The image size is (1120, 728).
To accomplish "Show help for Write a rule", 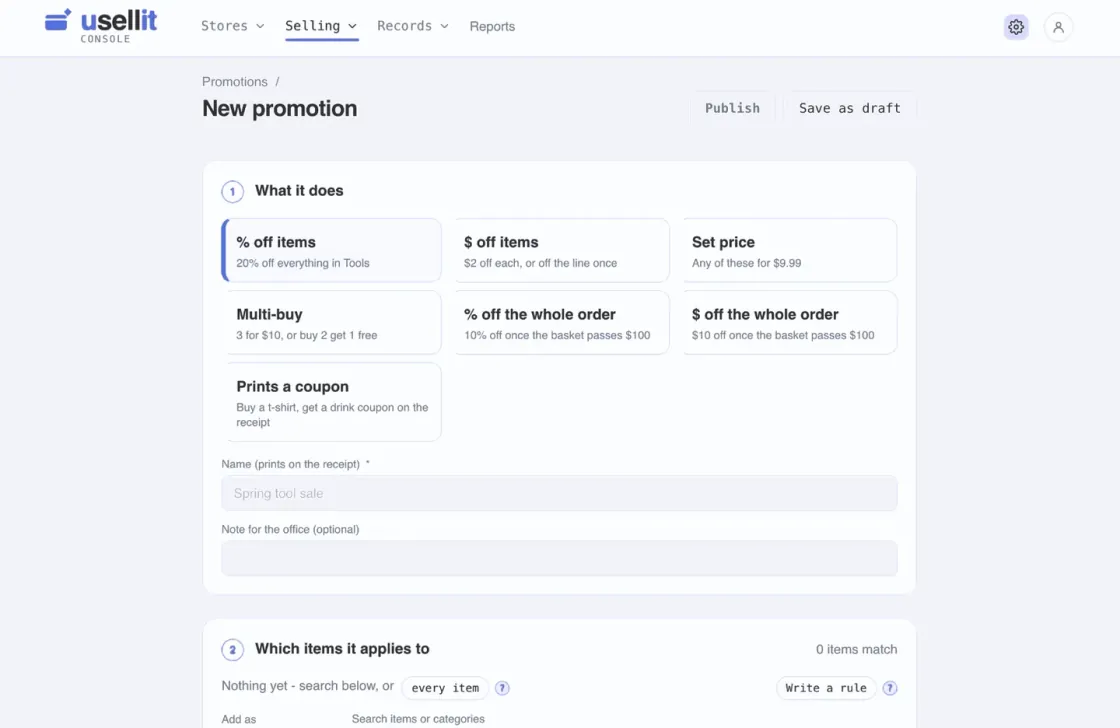I will pyautogui.click(x=889, y=688).
